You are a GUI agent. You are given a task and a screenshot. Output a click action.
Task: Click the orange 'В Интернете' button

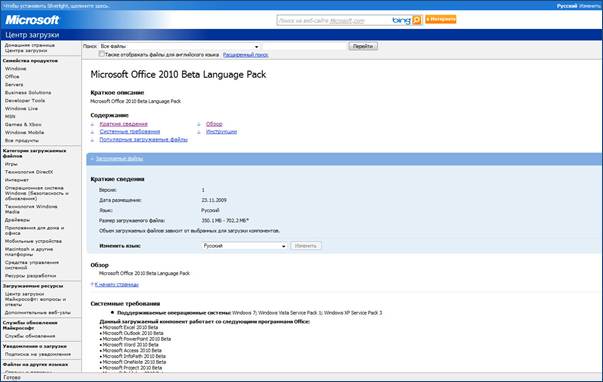pos(440,19)
